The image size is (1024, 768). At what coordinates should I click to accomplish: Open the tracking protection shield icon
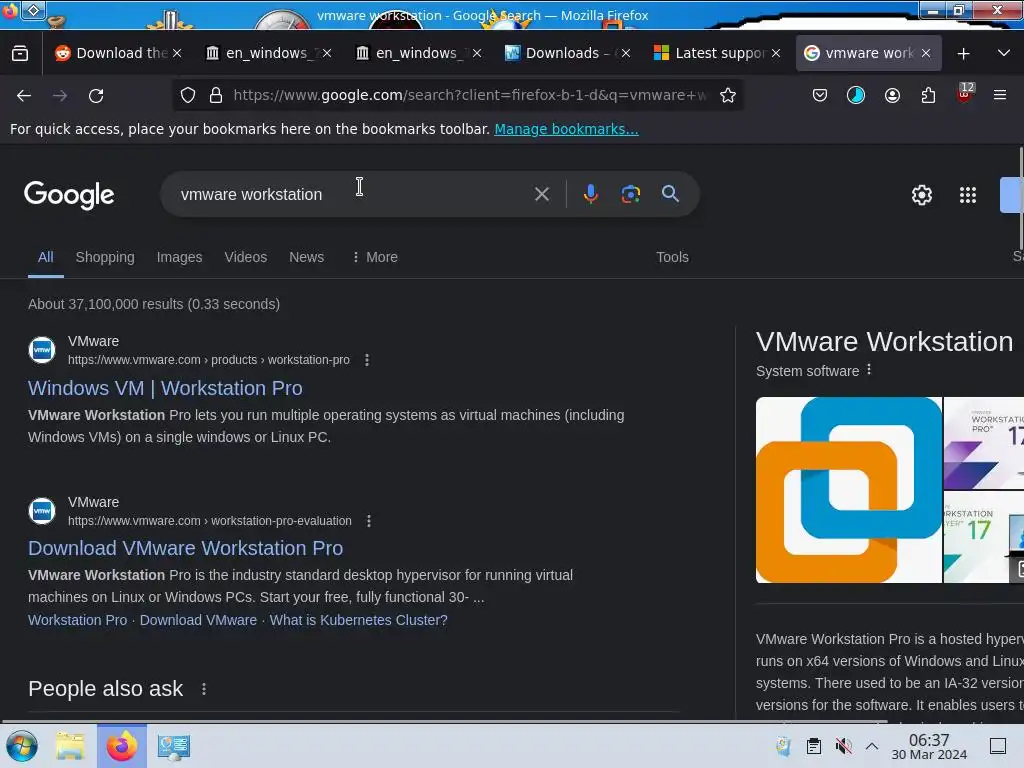[x=188, y=95]
